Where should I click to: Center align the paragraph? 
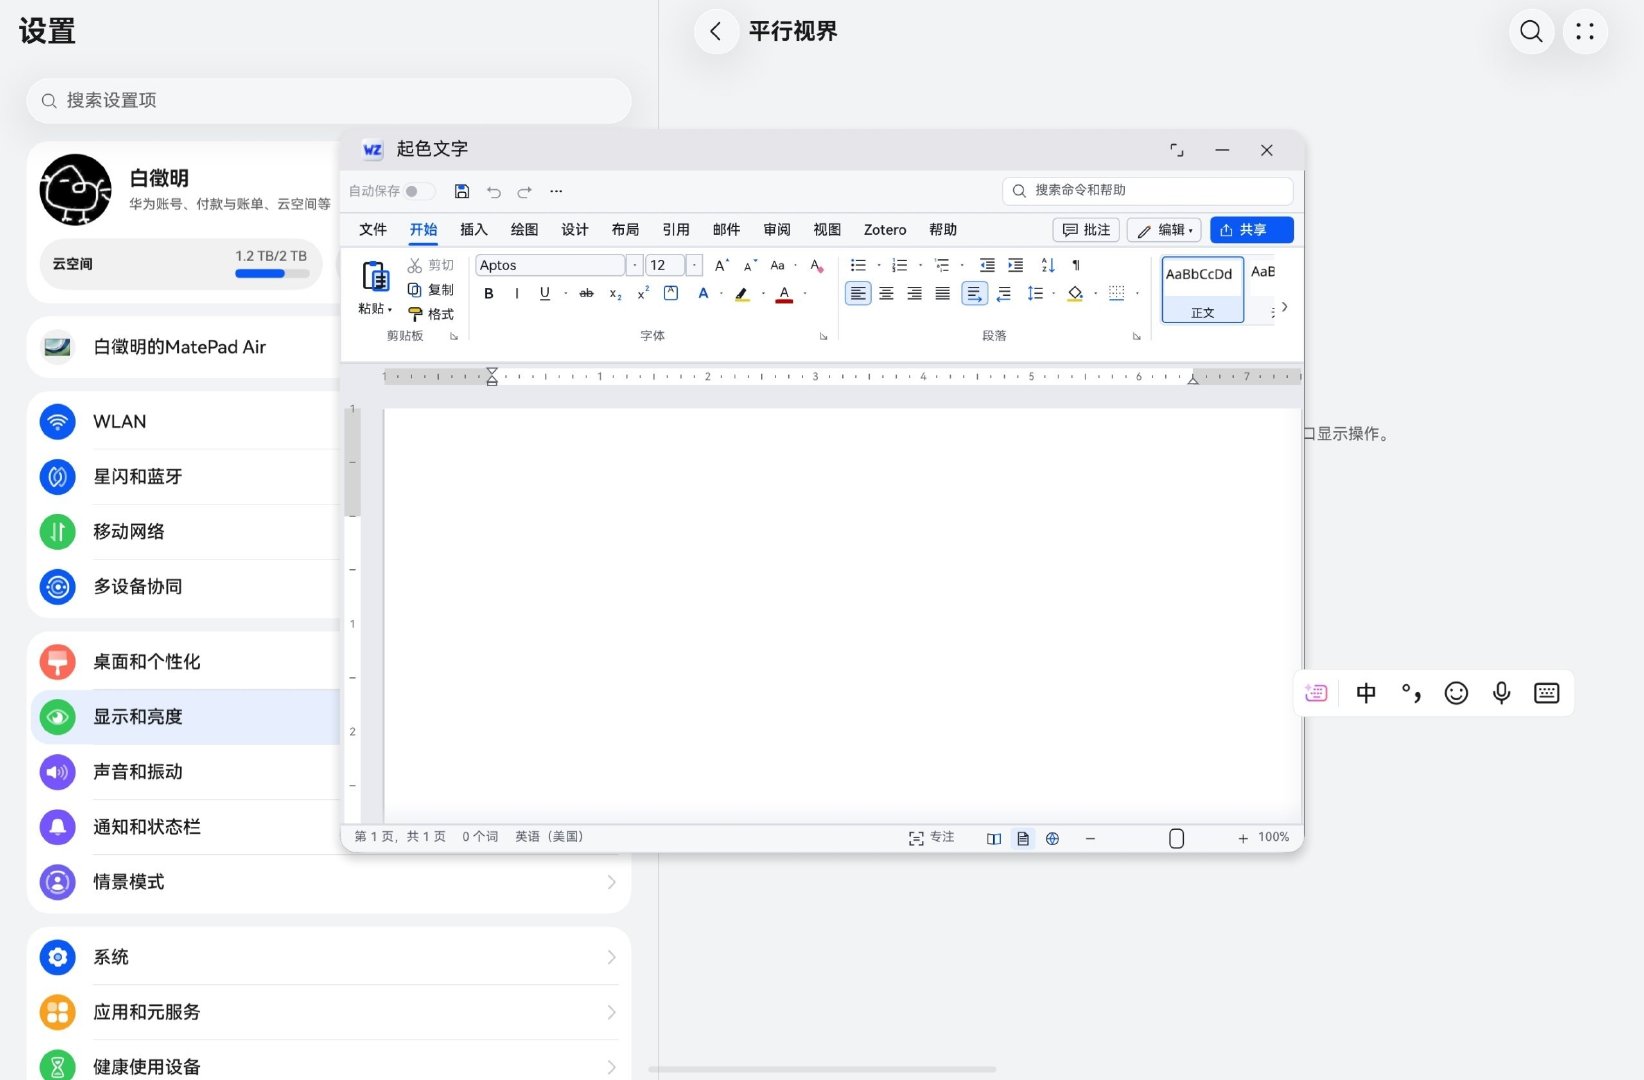[x=886, y=294]
